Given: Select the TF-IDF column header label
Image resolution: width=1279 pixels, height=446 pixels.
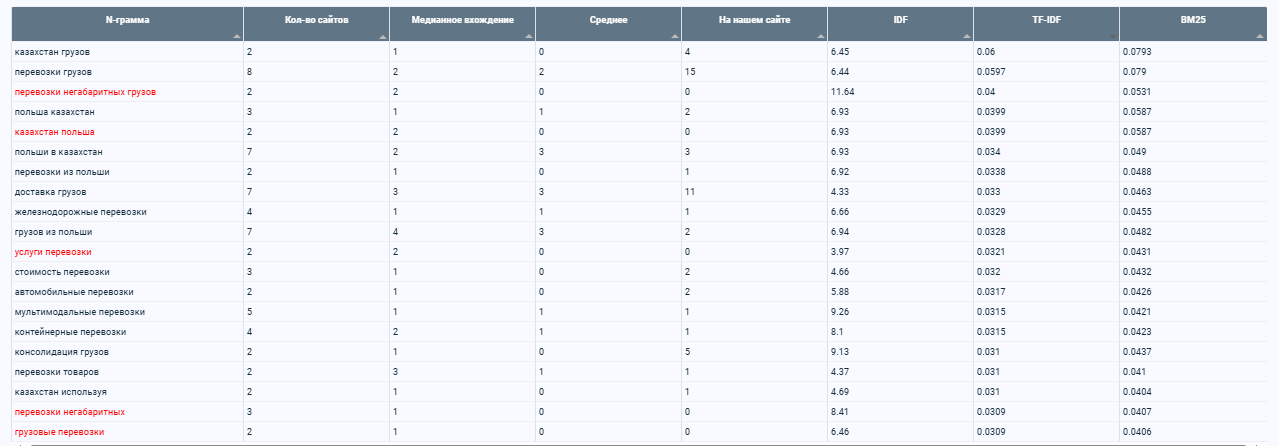Looking at the screenshot, I should (x=1046, y=20).
